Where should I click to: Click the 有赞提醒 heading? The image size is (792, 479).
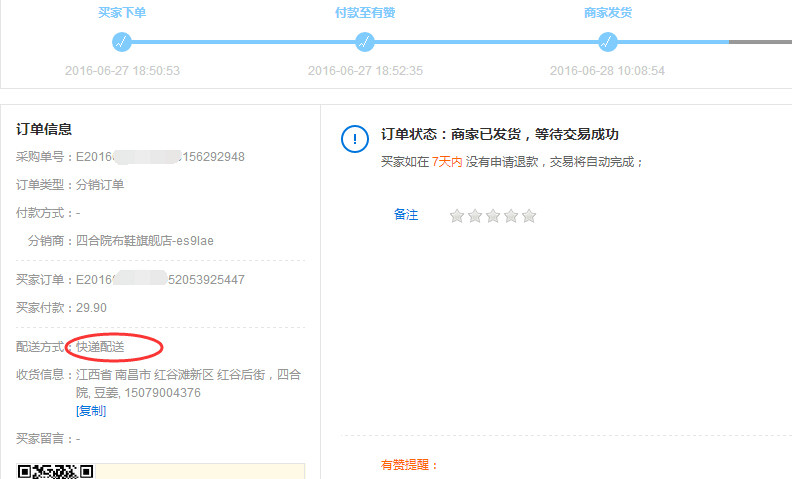(x=410, y=465)
